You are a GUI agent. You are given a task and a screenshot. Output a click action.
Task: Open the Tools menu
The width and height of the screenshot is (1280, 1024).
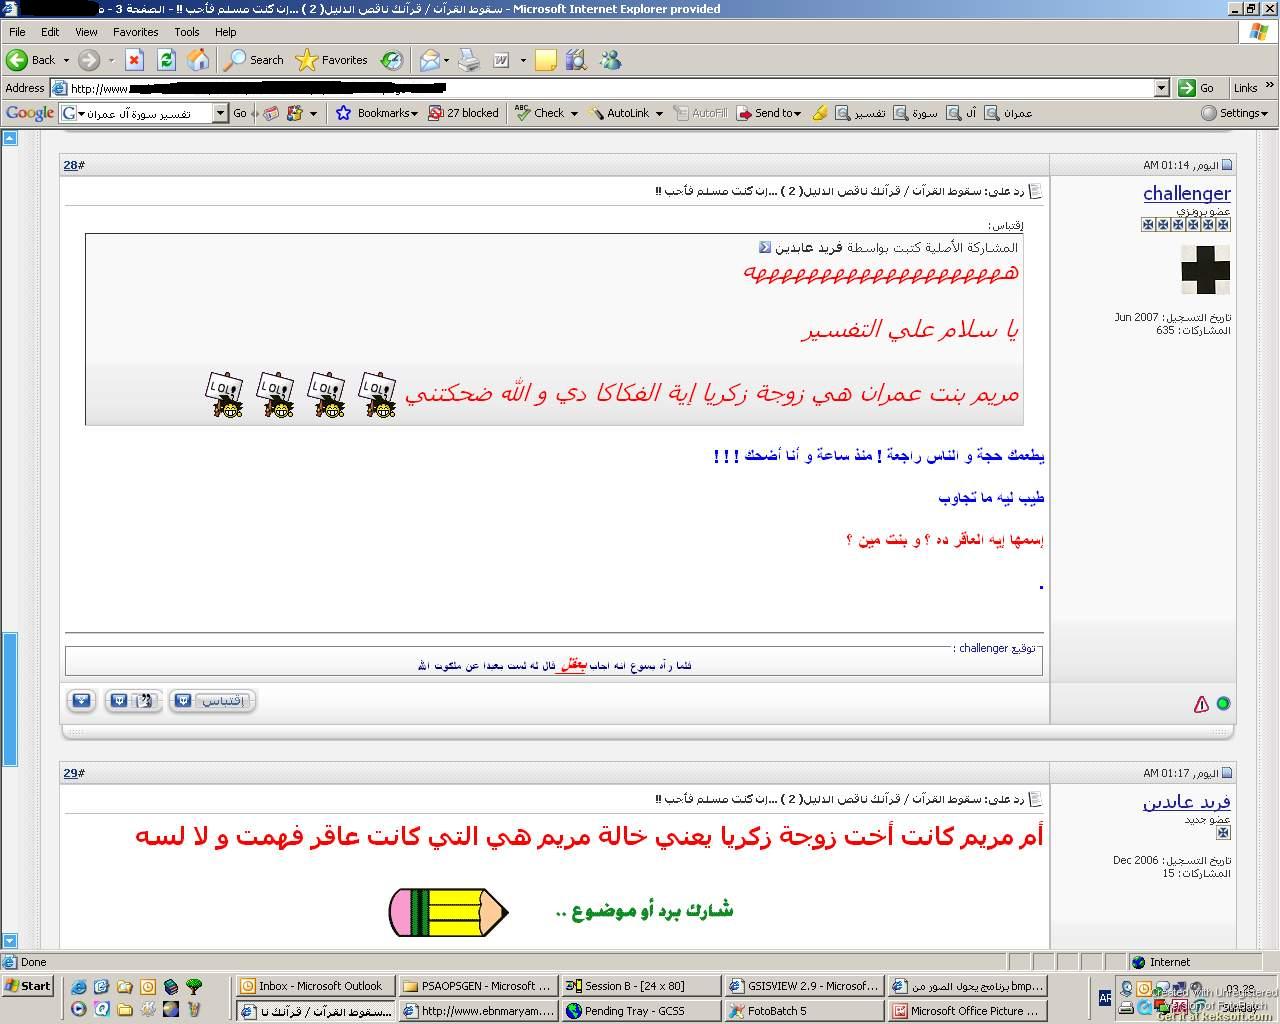[186, 32]
